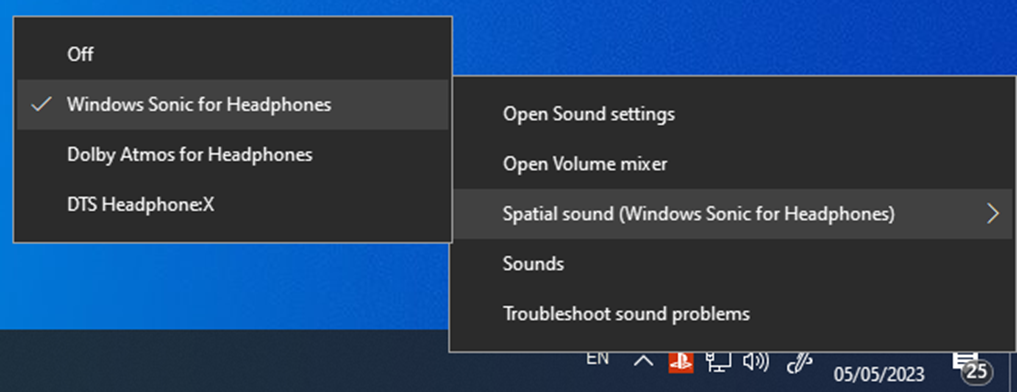
Task: Click the checkmark beside Windows Sonic
Action: (42, 104)
